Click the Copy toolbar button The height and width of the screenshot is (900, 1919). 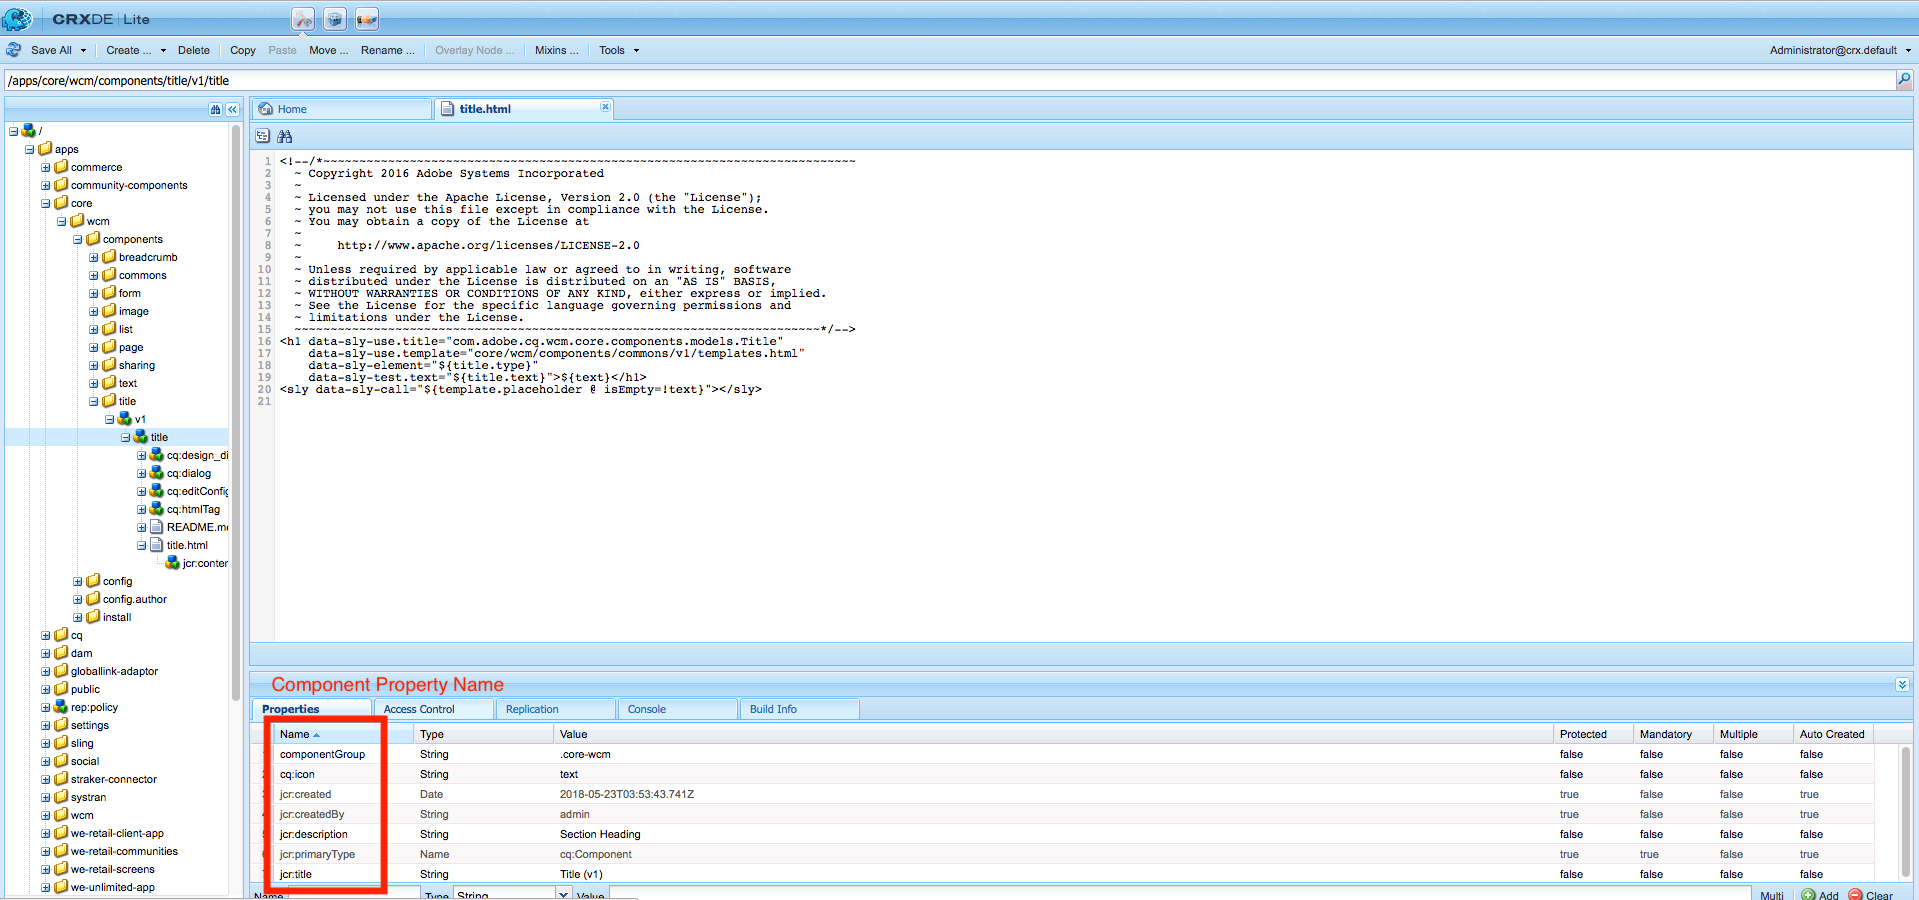point(243,50)
